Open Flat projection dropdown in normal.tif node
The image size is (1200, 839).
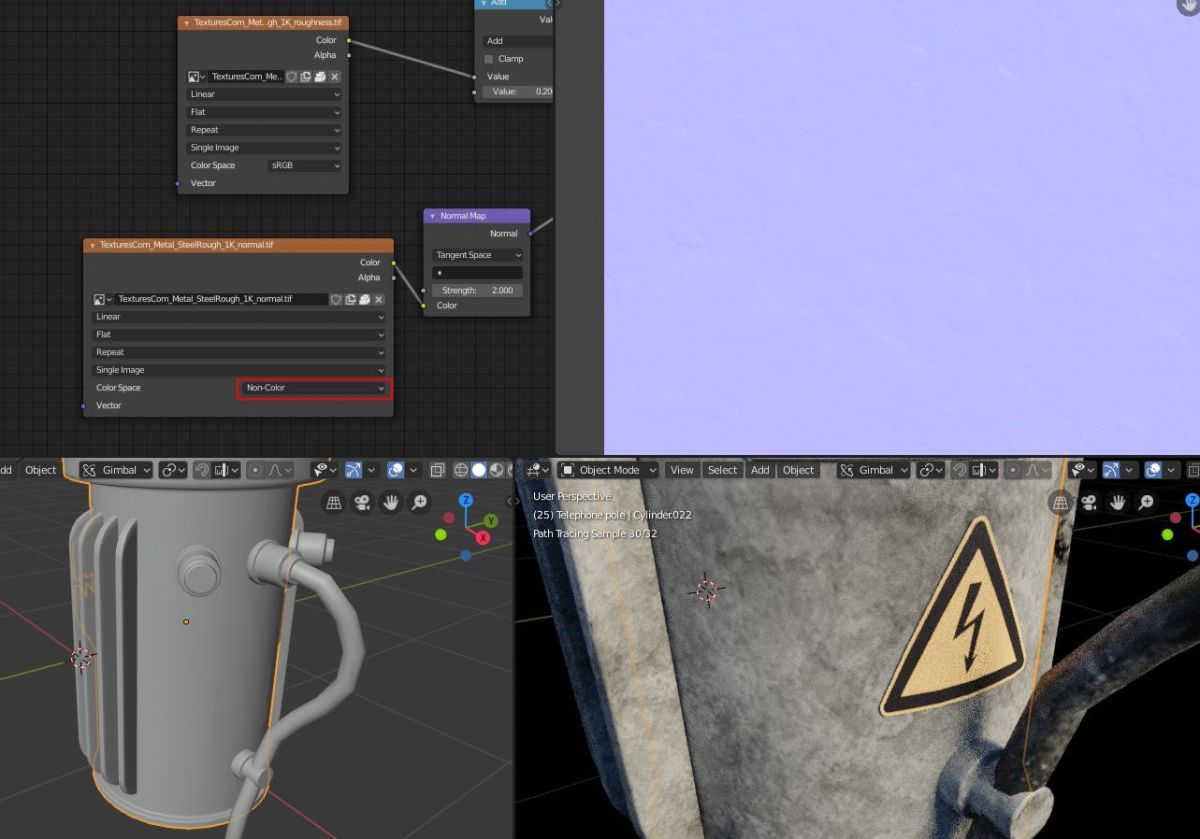pos(239,335)
